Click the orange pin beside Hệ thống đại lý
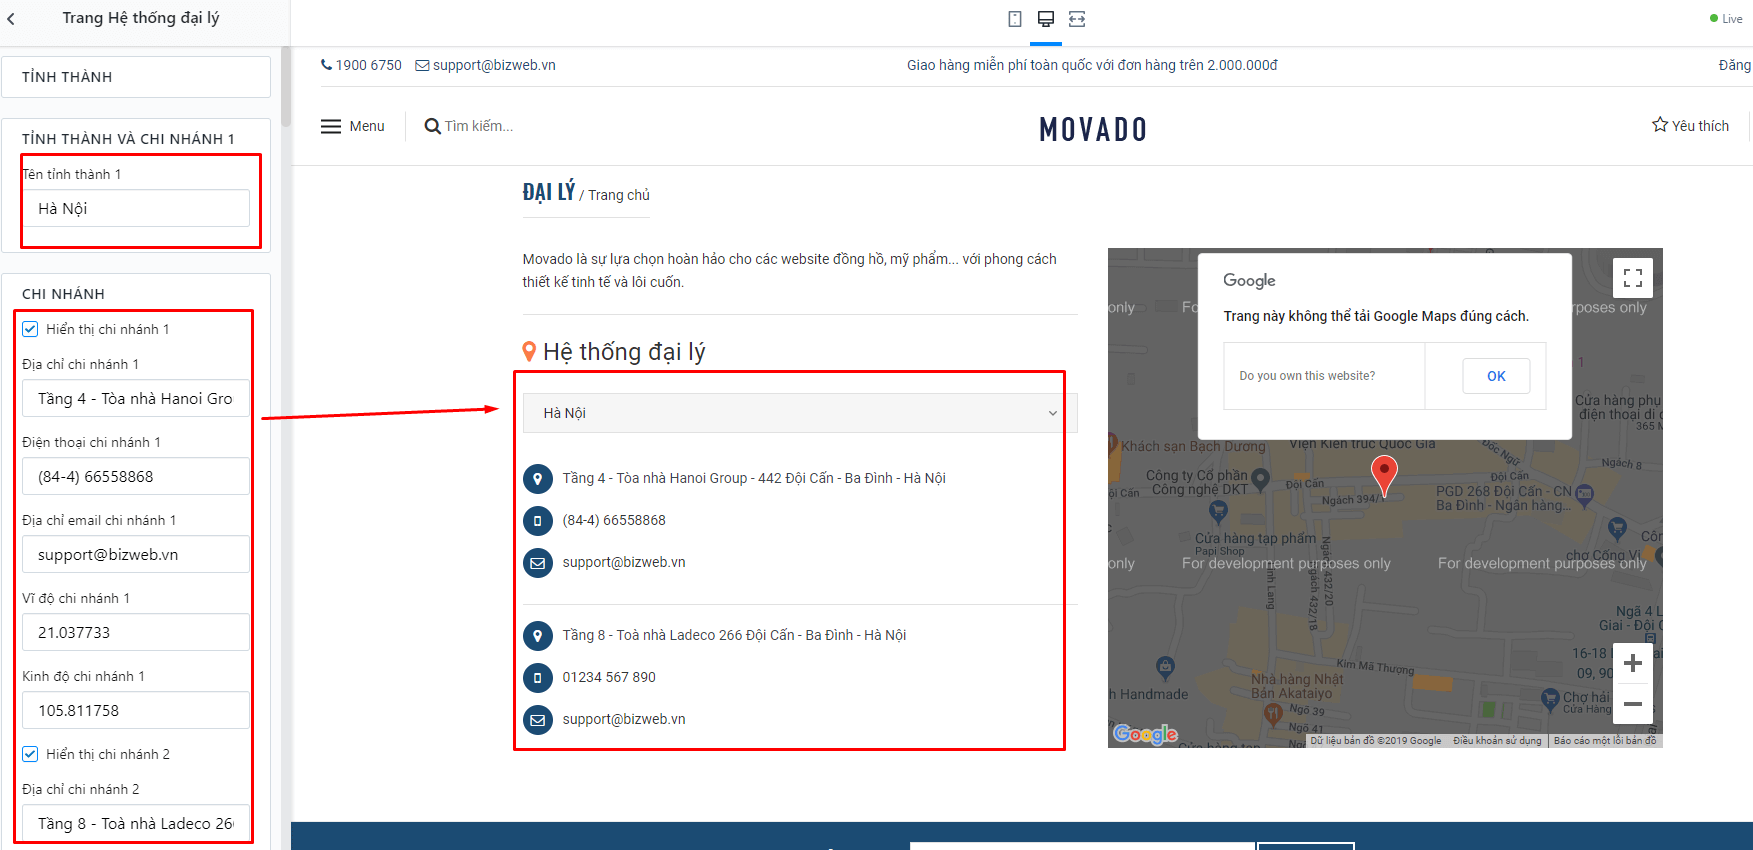1753x850 pixels. (x=529, y=351)
